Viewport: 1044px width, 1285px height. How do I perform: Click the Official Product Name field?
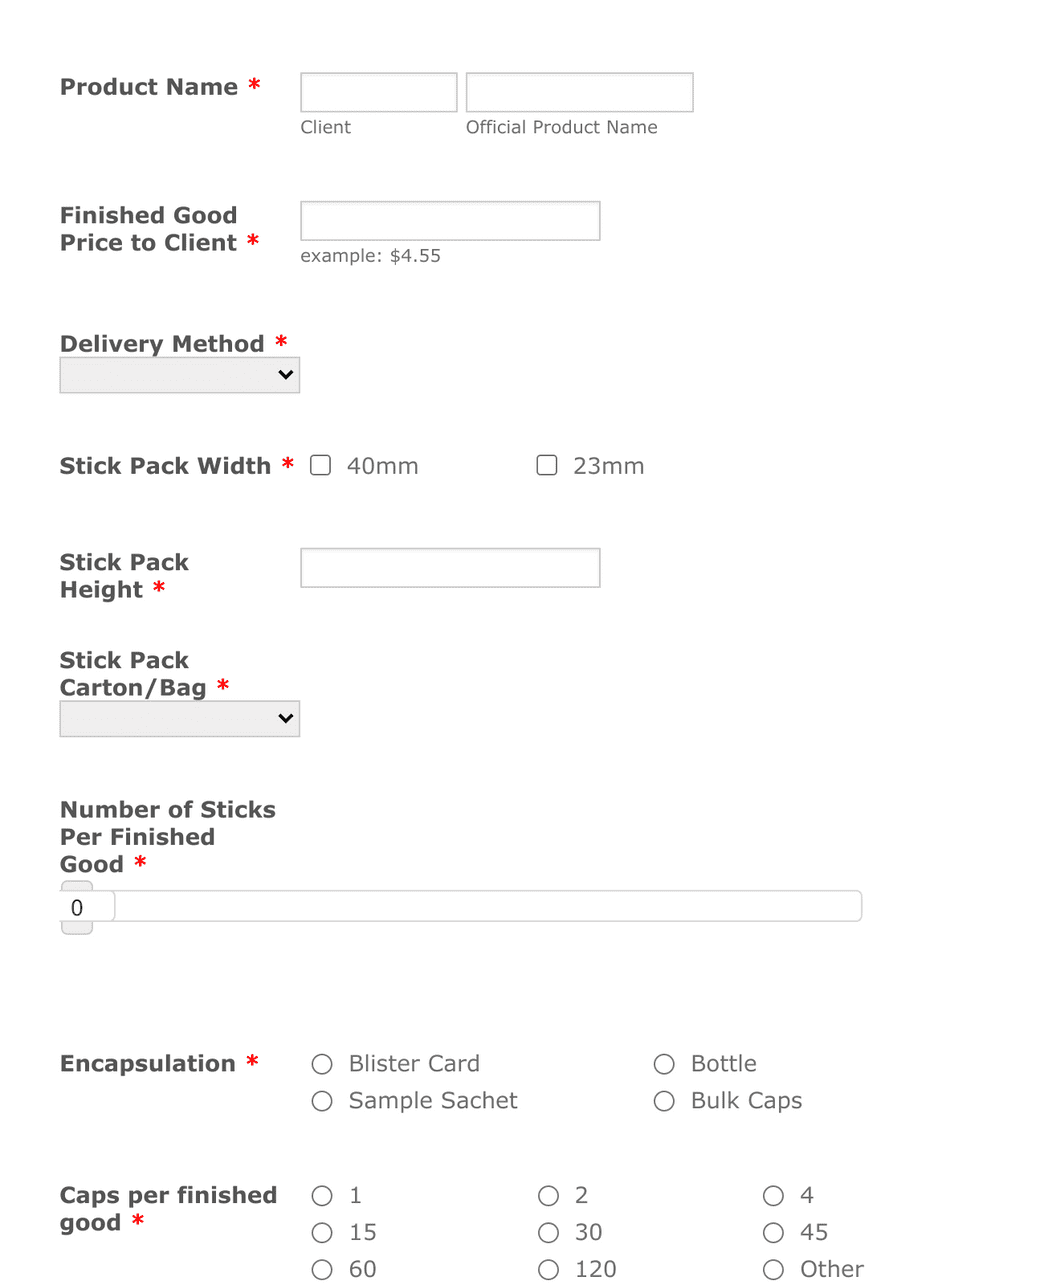click(x=579, y=91)
